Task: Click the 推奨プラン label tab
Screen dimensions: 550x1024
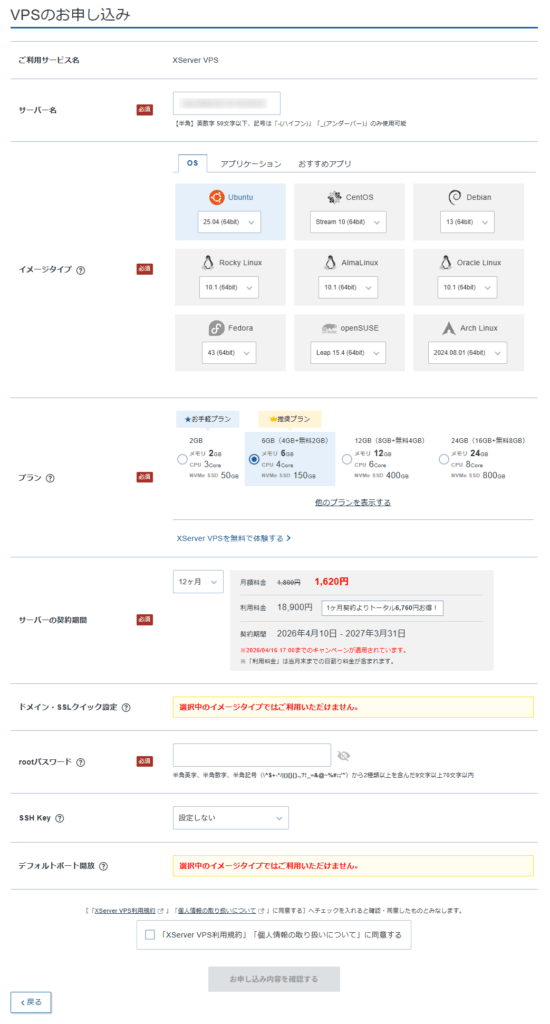Action: tap(290, 419)
